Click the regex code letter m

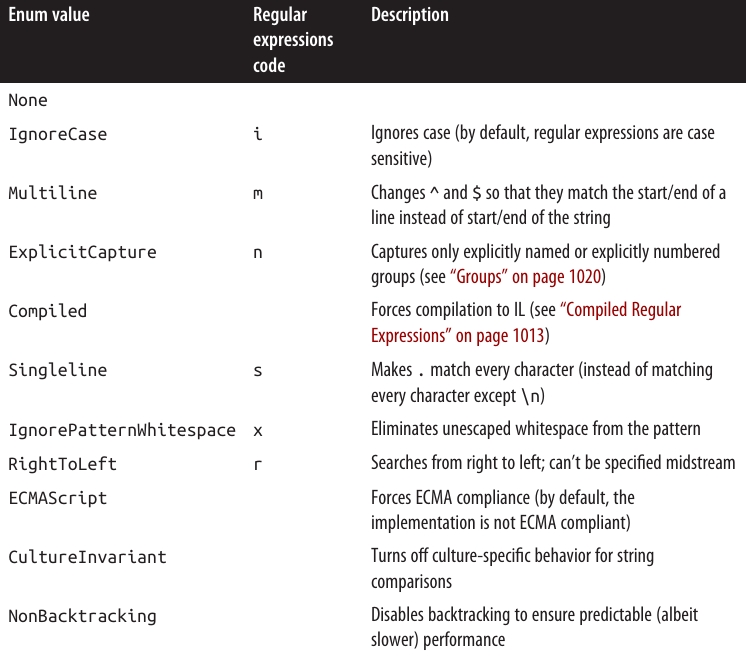pyautogui.click(x=258, y=193)
